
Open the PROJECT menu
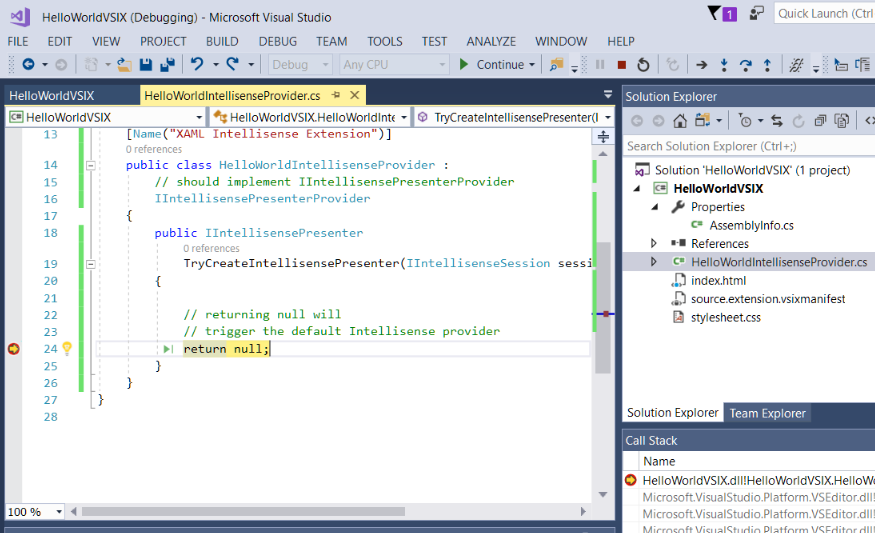163,41
